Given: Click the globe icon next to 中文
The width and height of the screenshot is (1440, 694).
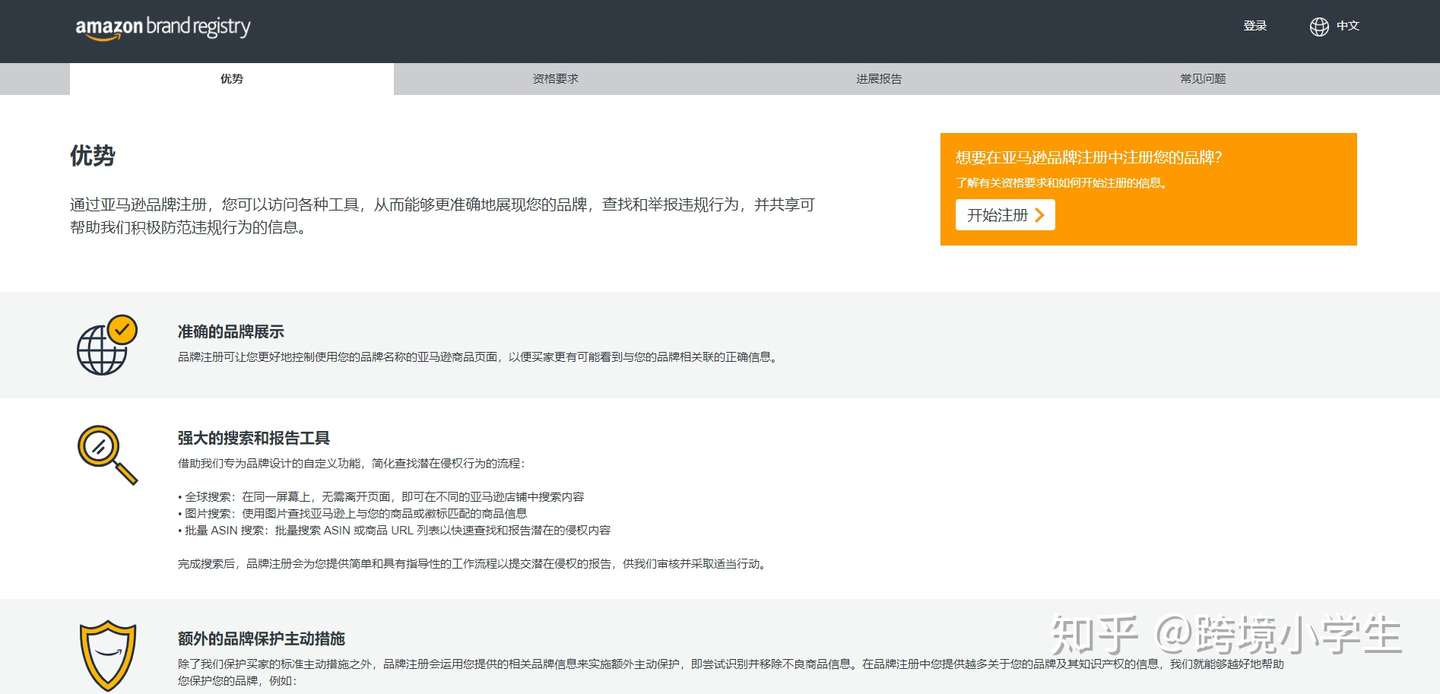Looking at the screenshot, I should click(1318, 26).
